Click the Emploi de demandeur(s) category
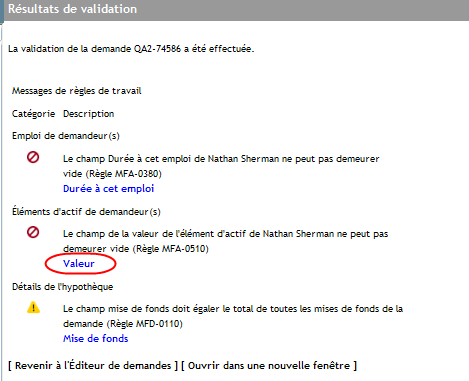469x381 pixels. coord(66,136)
